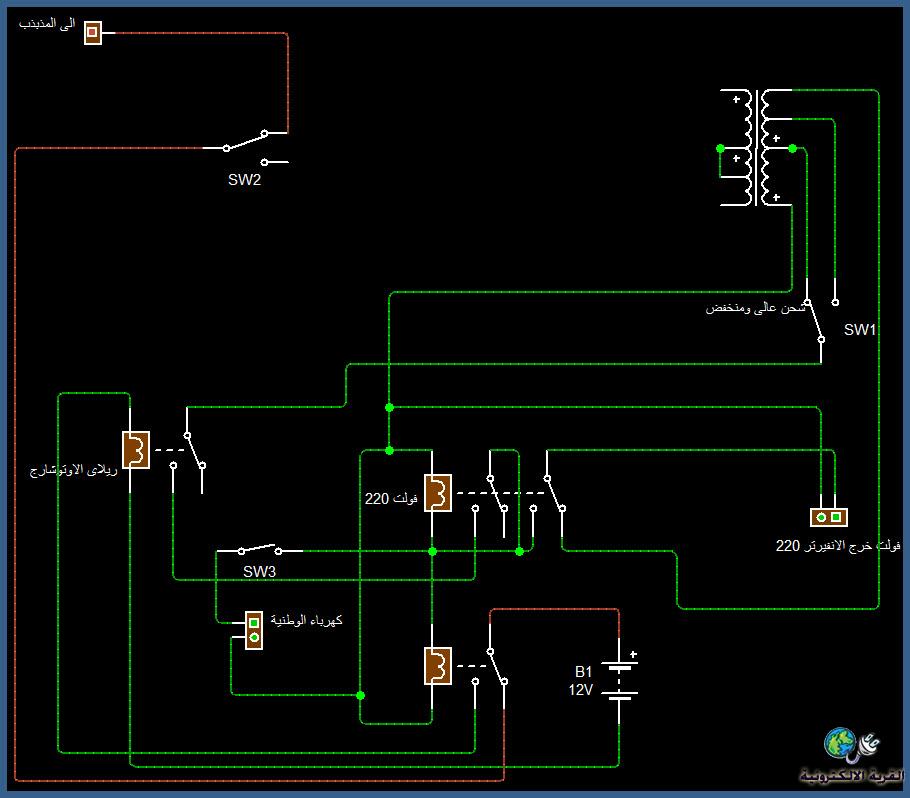
Task: Toggle the SW3 switch
Action: tap(259, 550)
